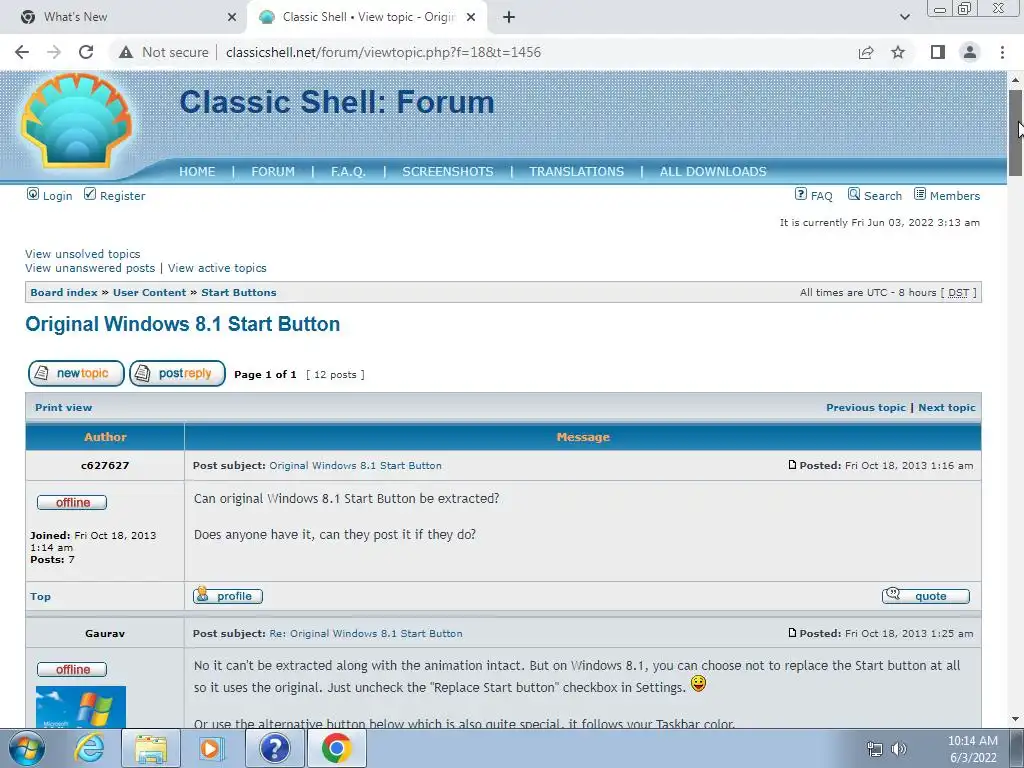
Task: Click the volume speaker tray icon
Action: [x=899, y=749]
